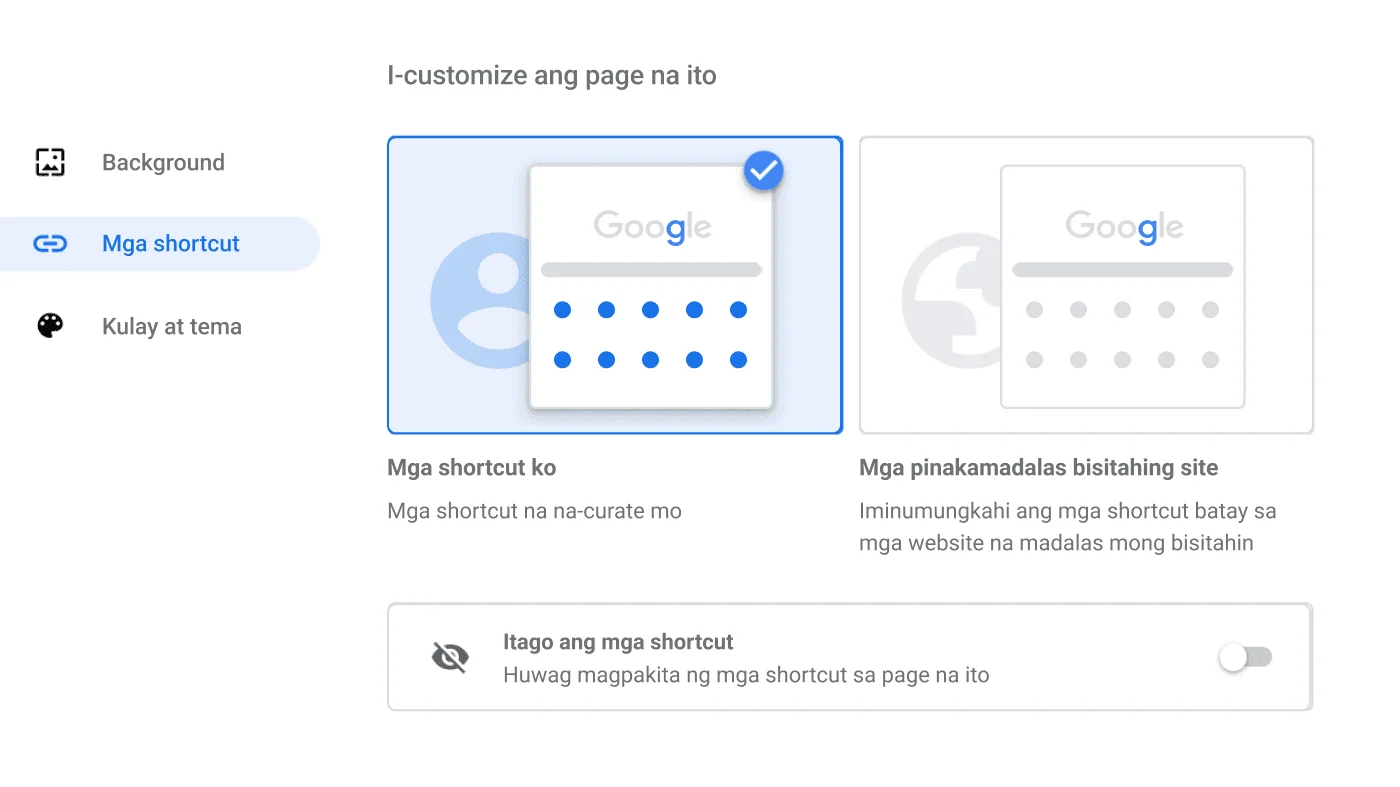
Task: Click the left preview thumbnail card
Action: pyautogui.click(x=614, y=285)
